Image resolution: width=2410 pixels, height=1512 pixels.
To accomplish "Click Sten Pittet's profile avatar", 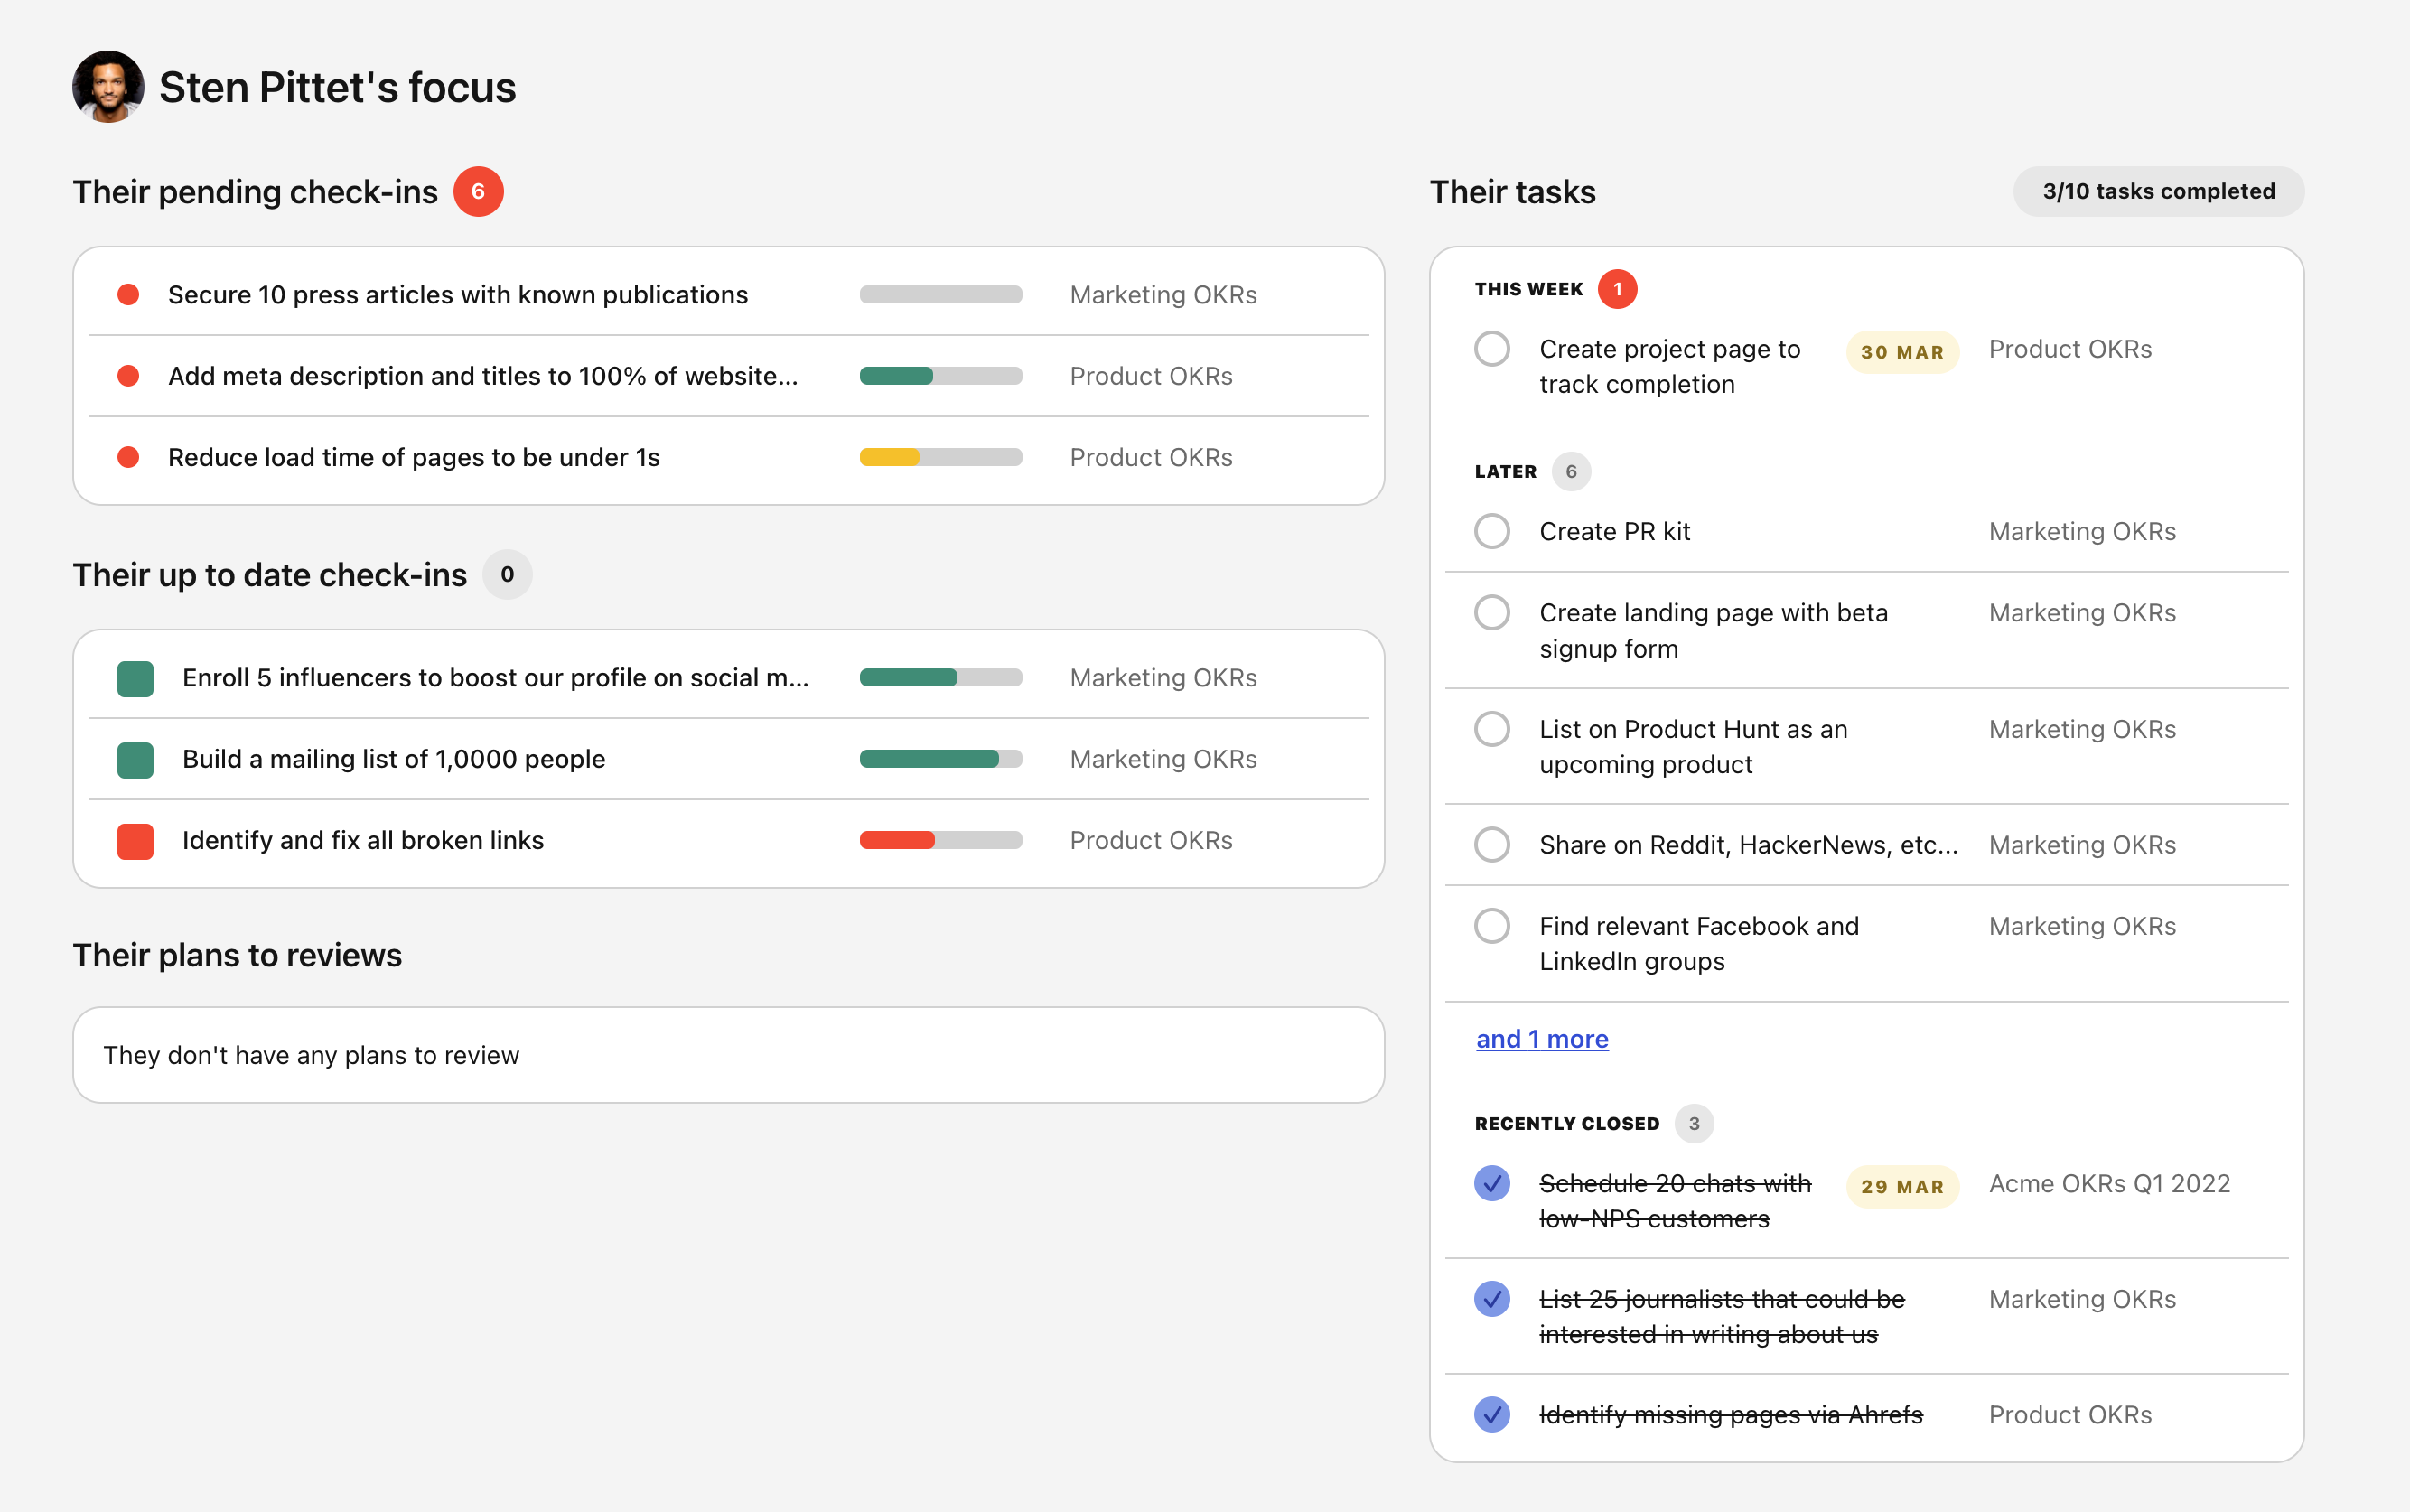I will [108, 87].
